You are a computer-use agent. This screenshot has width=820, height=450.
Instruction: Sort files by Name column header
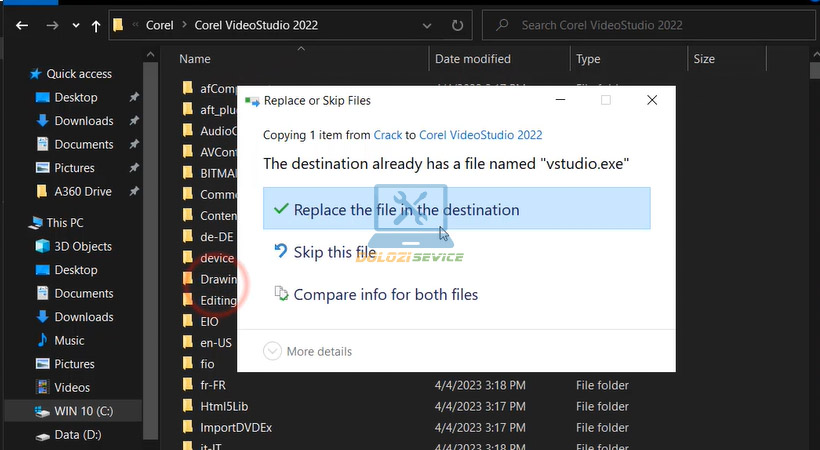pos(195,59)
